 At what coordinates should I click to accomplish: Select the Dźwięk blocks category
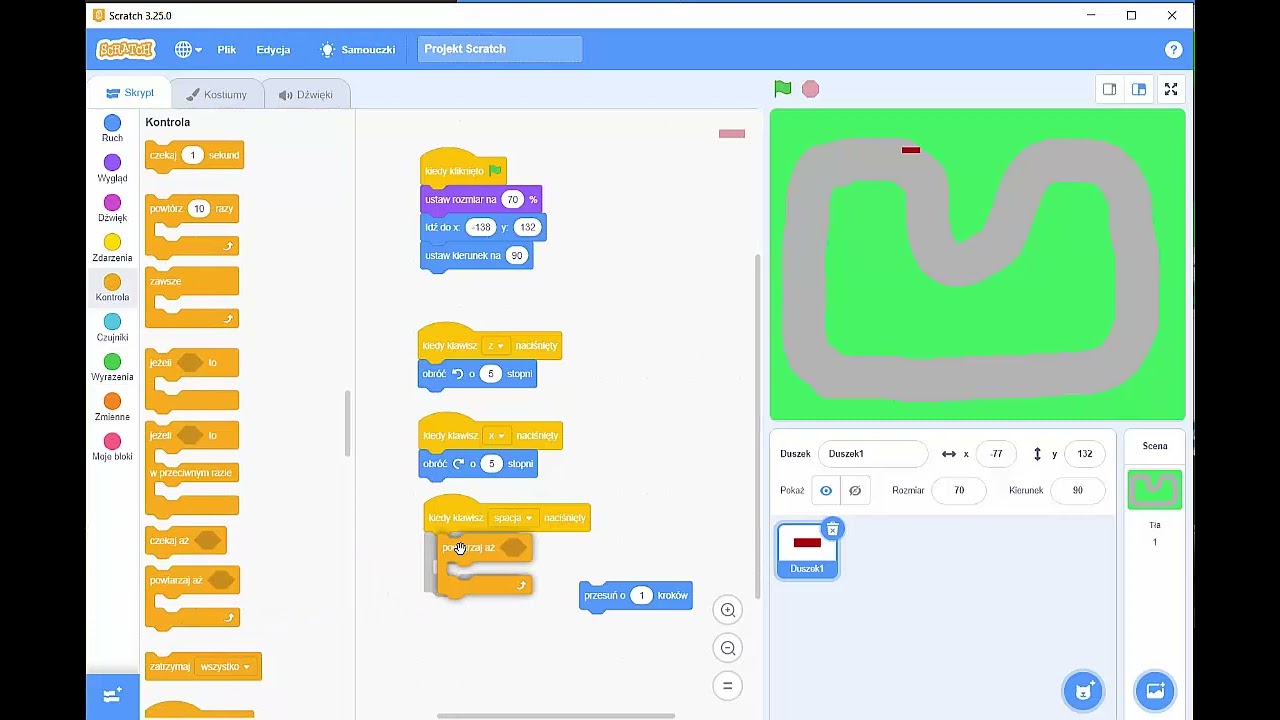112,209
